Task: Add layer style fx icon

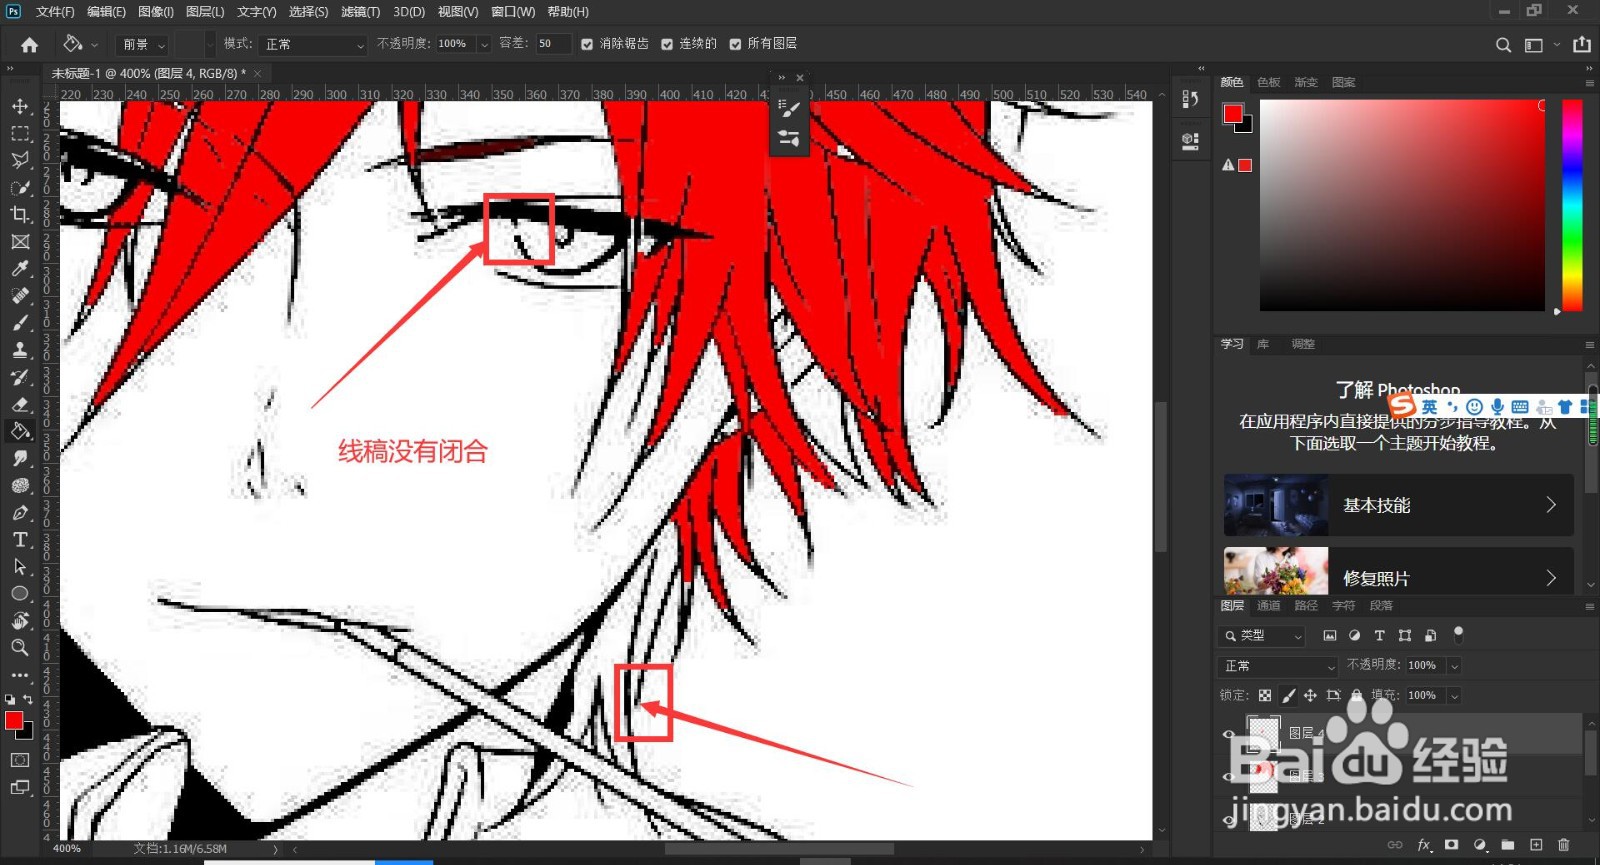Action: click(x=1424, y=845)
